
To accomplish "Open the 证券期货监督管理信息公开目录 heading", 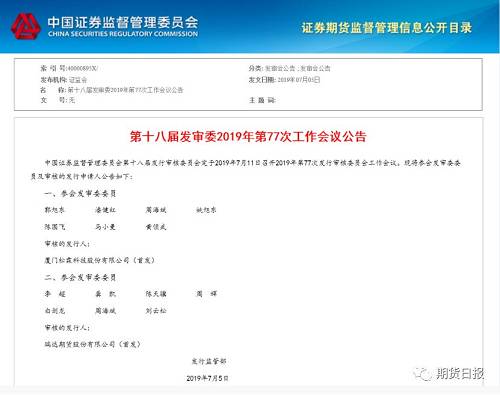I will pyautogui.click(x=386, y=28).
